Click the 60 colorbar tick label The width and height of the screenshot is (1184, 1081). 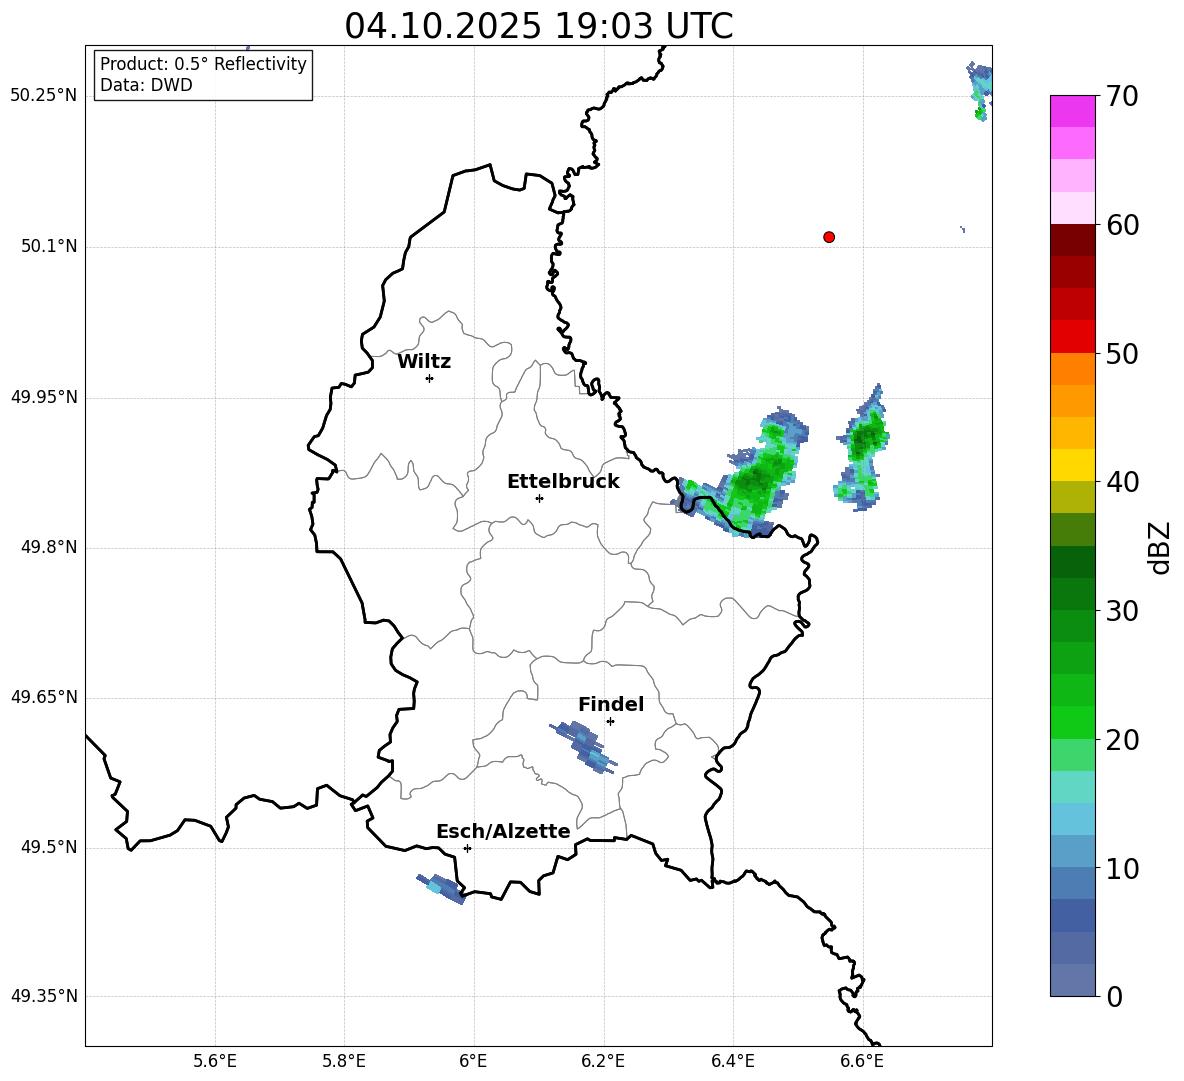[x=1122, y=225]
